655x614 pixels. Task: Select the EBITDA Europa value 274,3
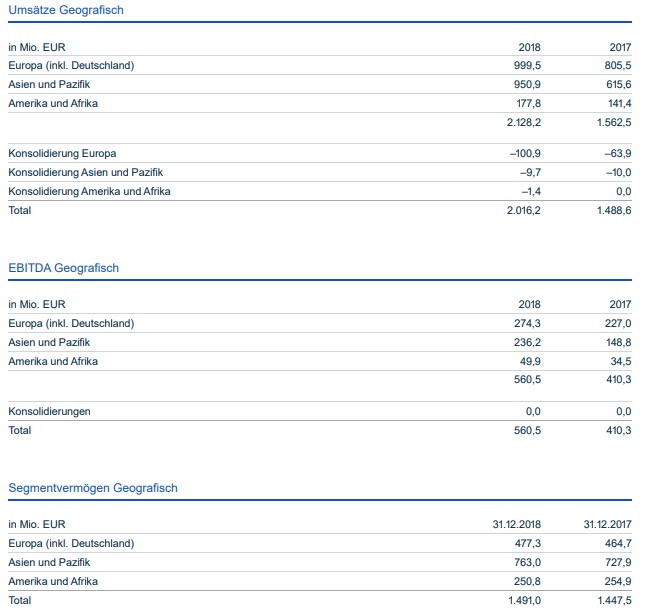tap(527, 323)
